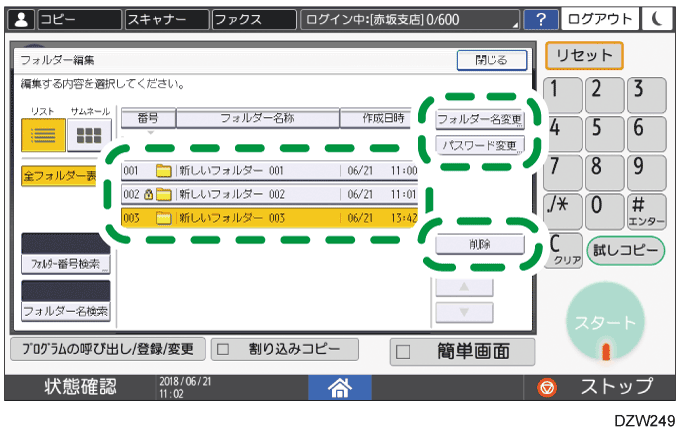Viewport: 679px width, 431px height.
Task: Tap the green Start button
Action: pyautogui.click(x=605, y=322)
